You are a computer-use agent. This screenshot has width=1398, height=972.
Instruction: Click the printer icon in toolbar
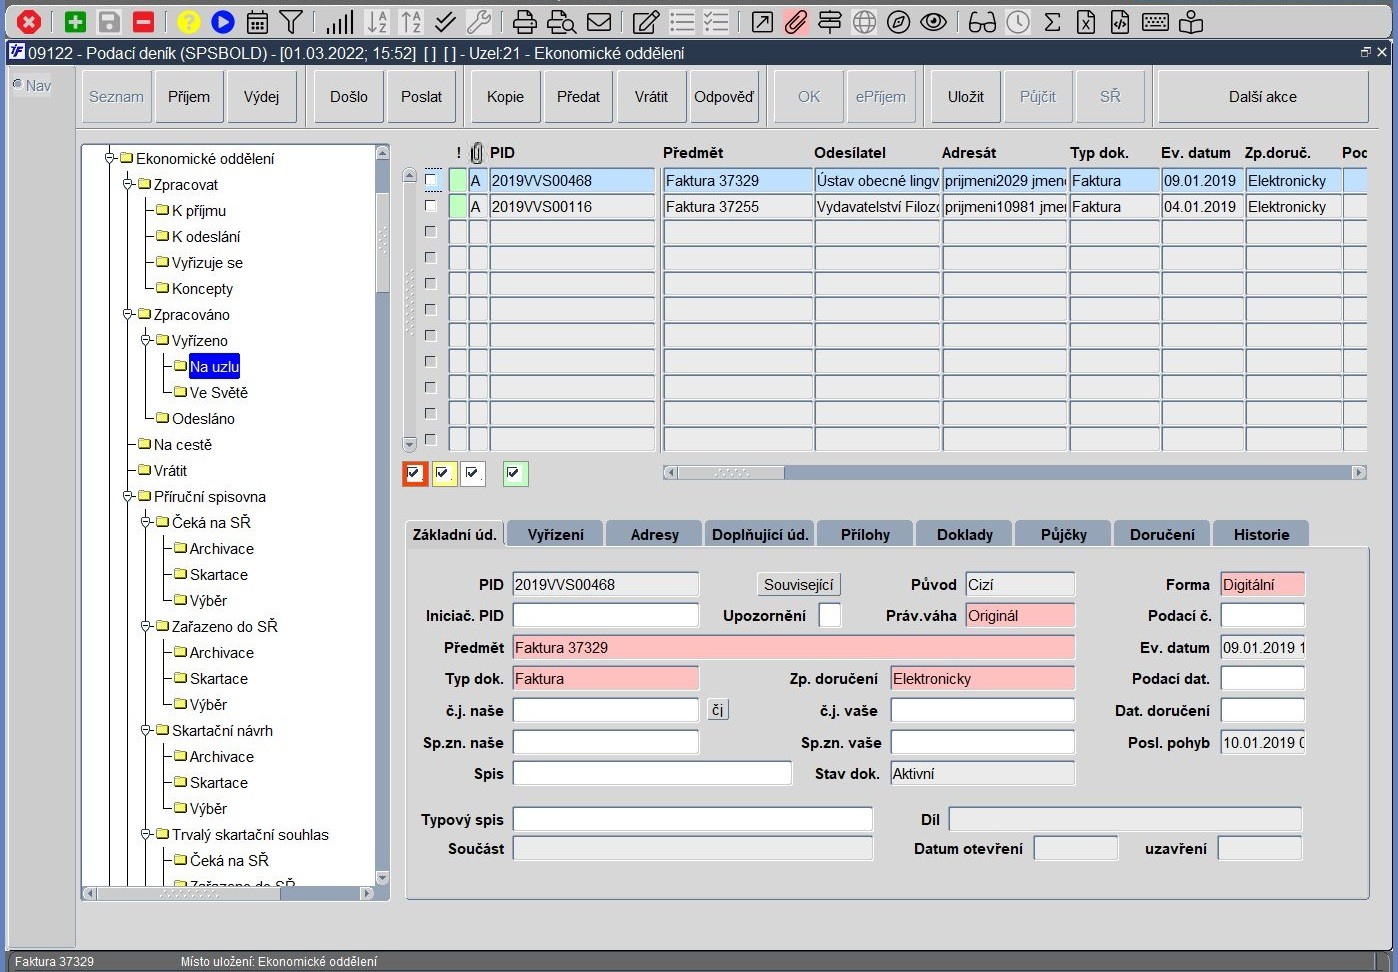pyautogui.click(x=525, y=22)
